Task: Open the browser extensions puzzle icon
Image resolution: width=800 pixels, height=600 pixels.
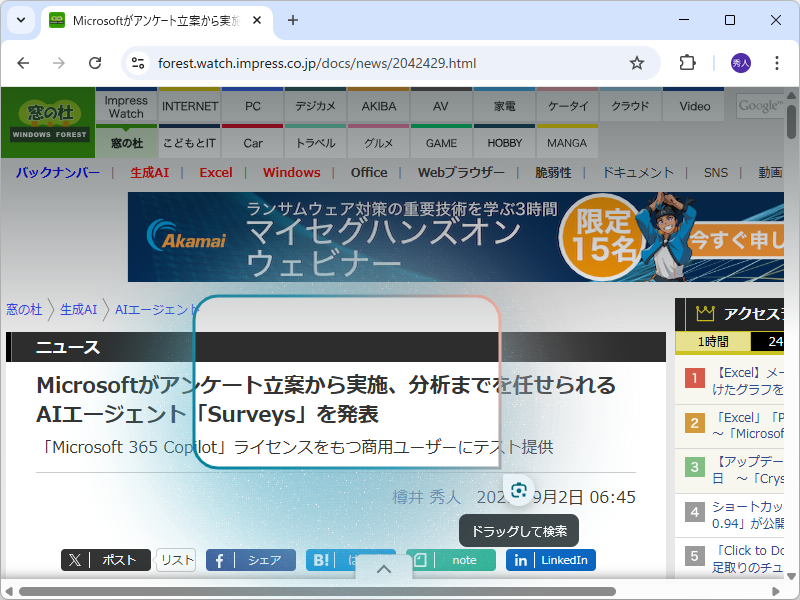Action: tap(687, 62)
